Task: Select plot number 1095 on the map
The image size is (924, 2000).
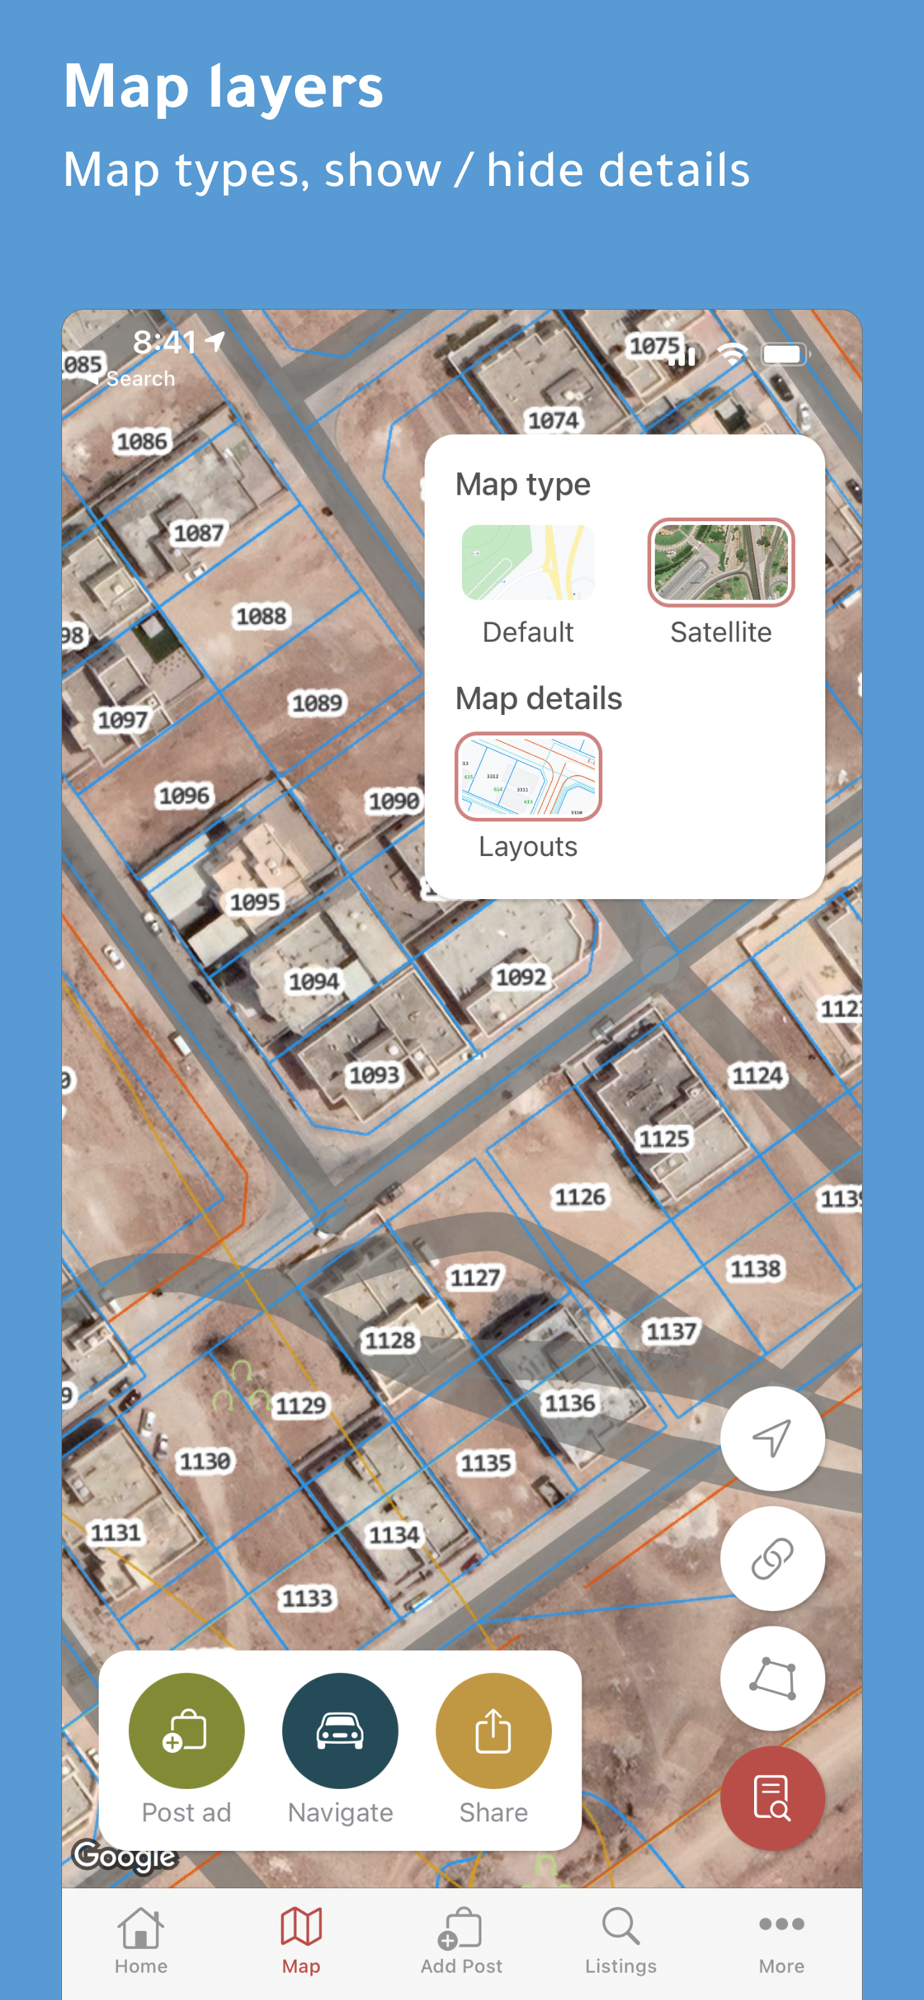Action: 255,902
